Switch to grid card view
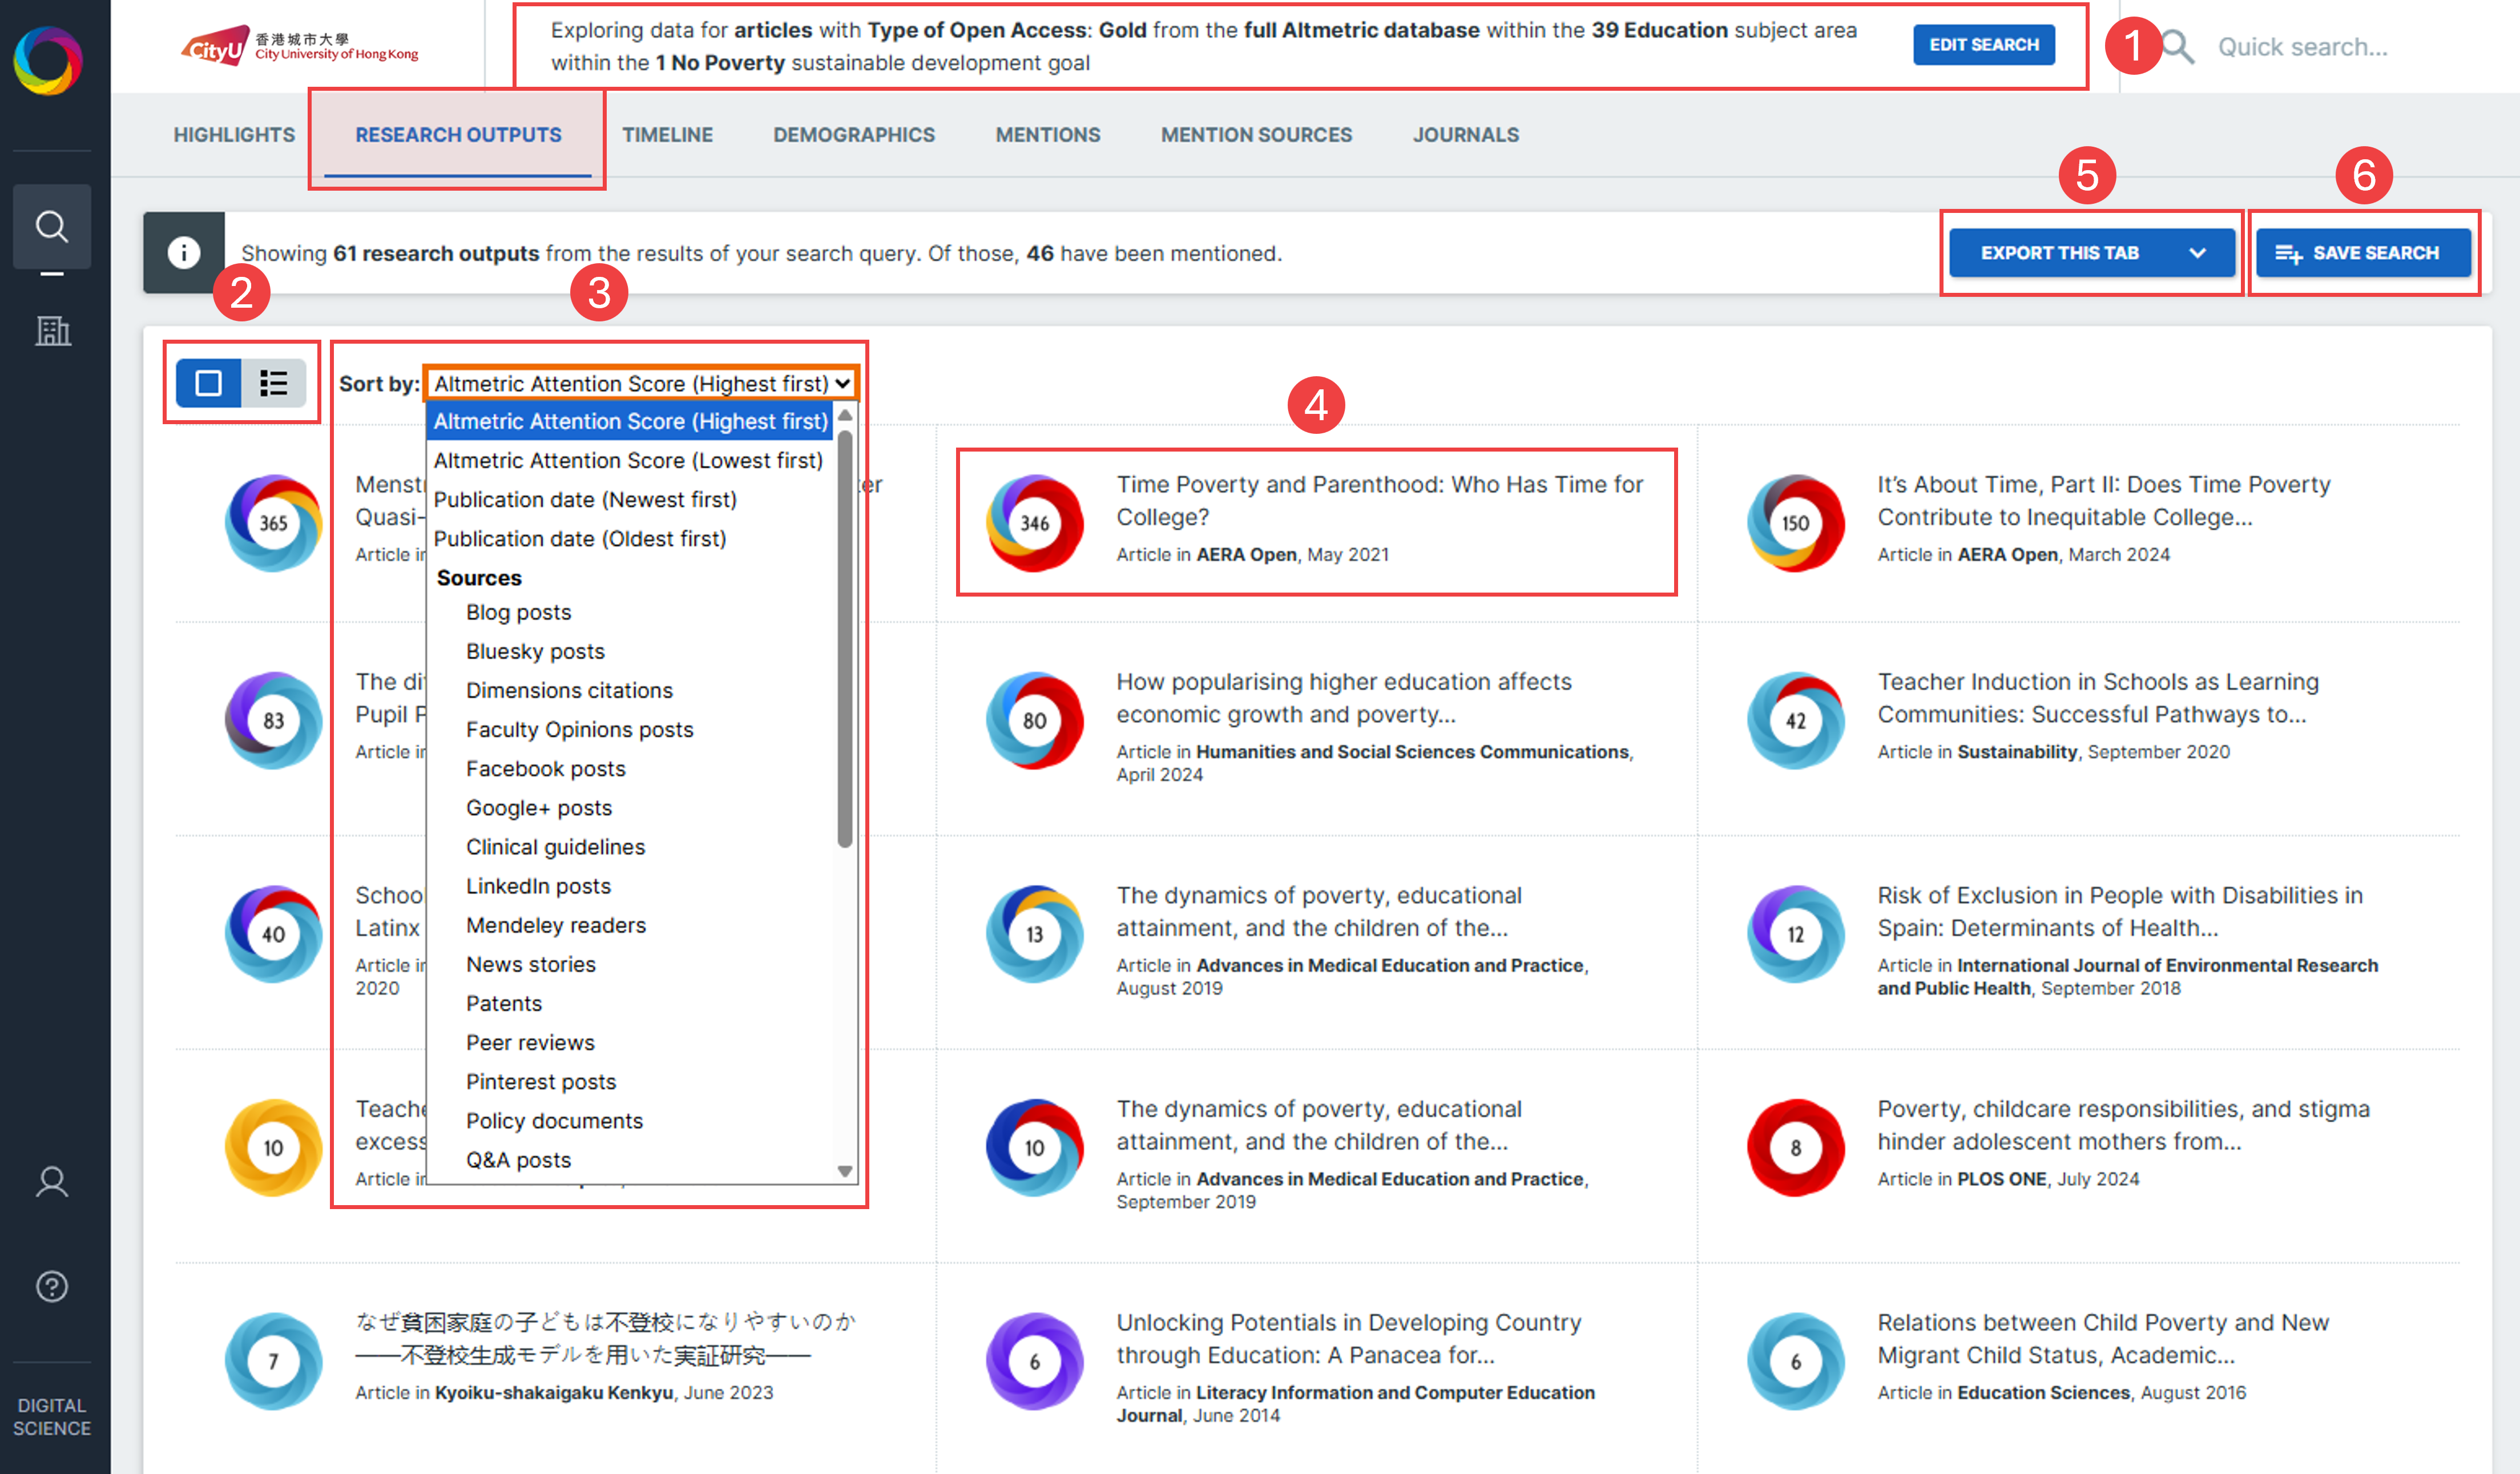 (x=209, y=383)
